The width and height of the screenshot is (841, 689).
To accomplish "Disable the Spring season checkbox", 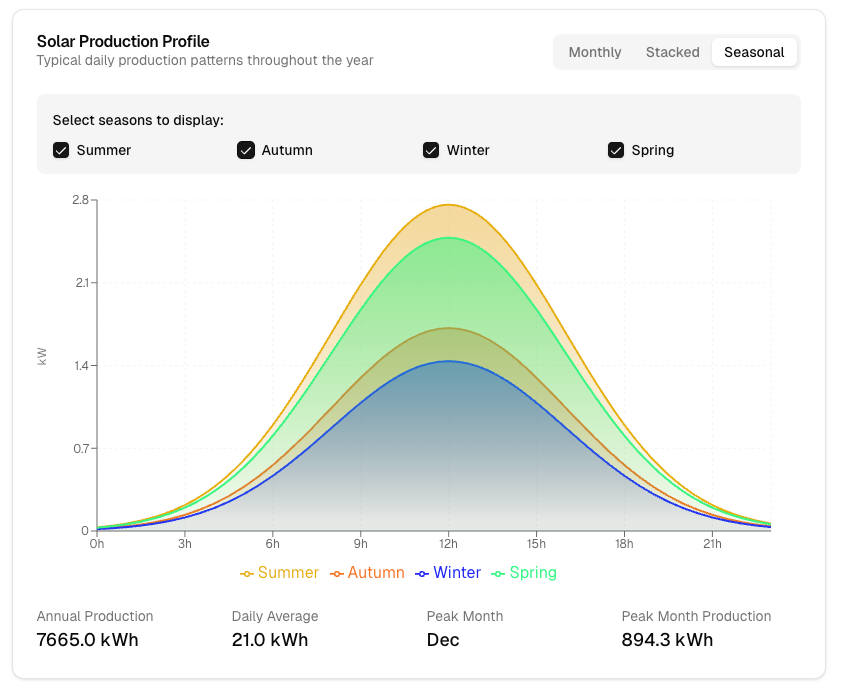I will [x=616, y=150].
